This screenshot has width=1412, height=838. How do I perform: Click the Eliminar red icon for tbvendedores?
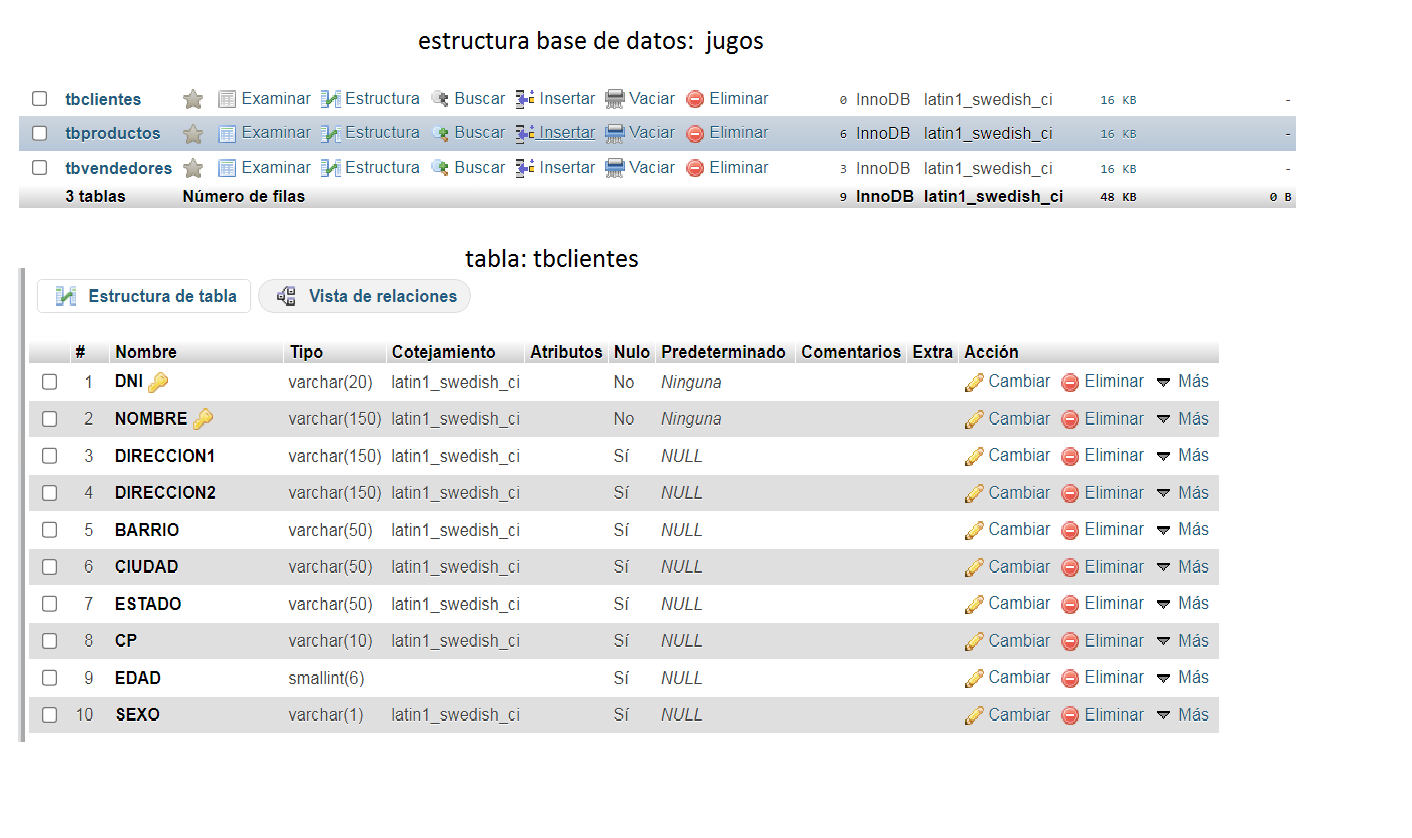click(x=695, y=168)
